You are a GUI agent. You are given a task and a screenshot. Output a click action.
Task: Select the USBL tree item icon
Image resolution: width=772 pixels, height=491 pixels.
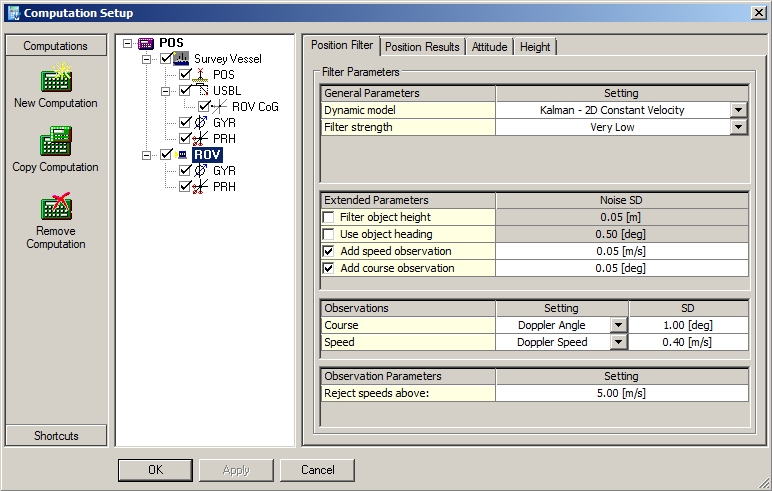pos(201,91)
